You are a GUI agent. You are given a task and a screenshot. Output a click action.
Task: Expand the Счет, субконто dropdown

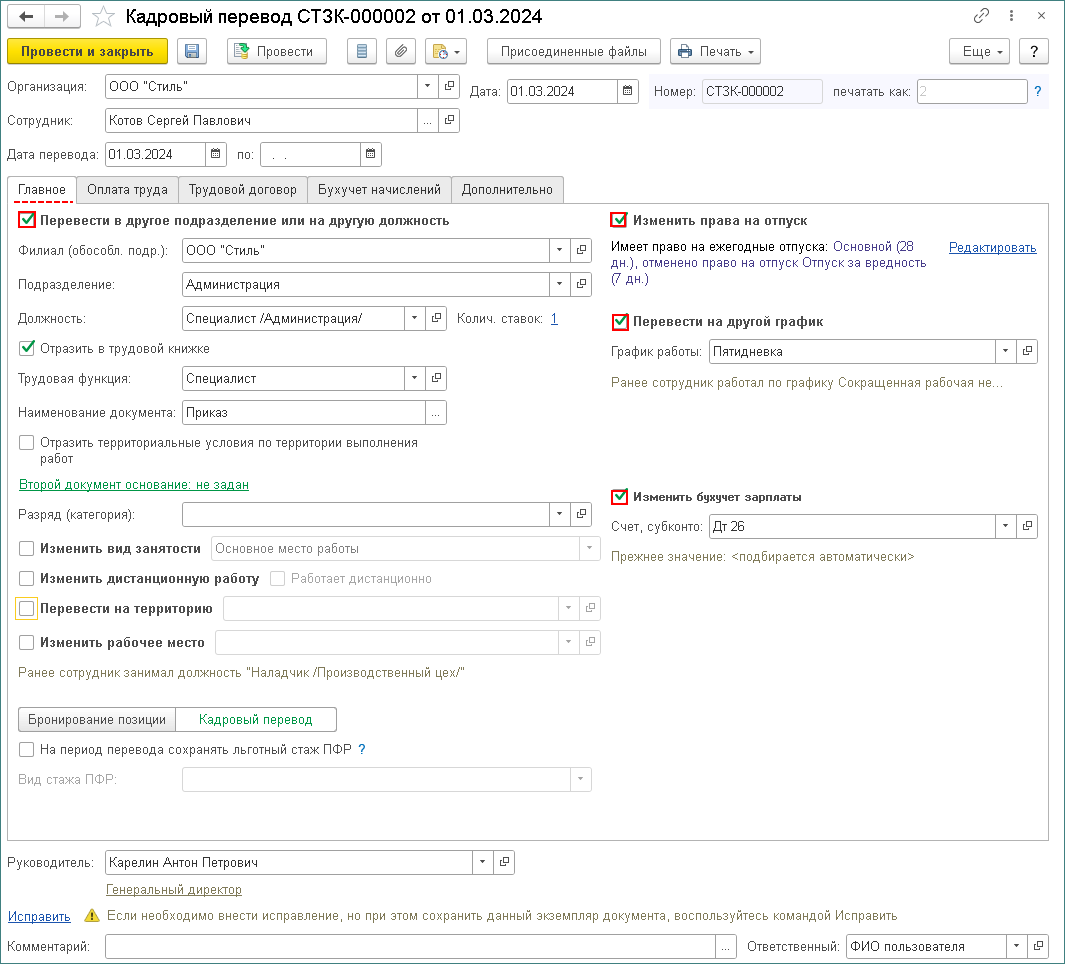(x=1005, y=526)
